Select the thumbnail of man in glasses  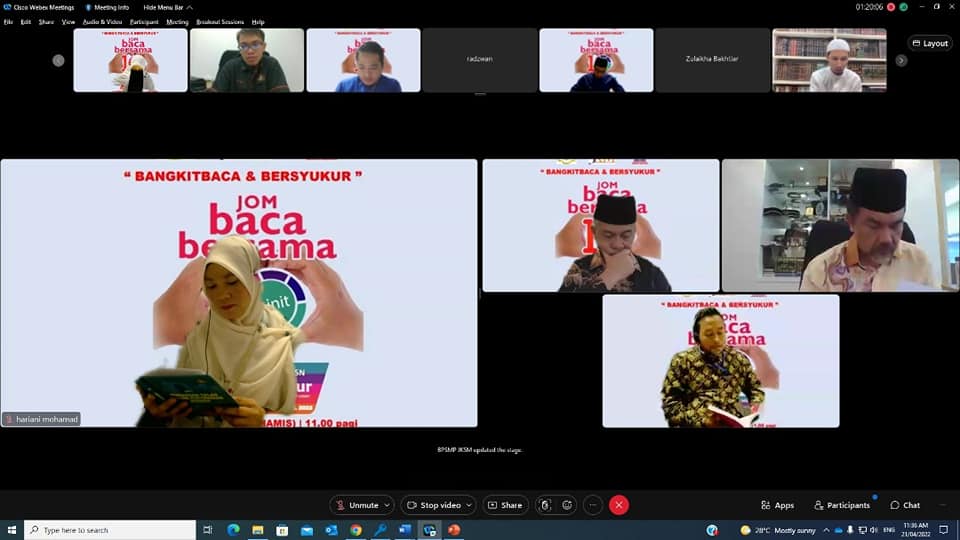pos(247,60)
